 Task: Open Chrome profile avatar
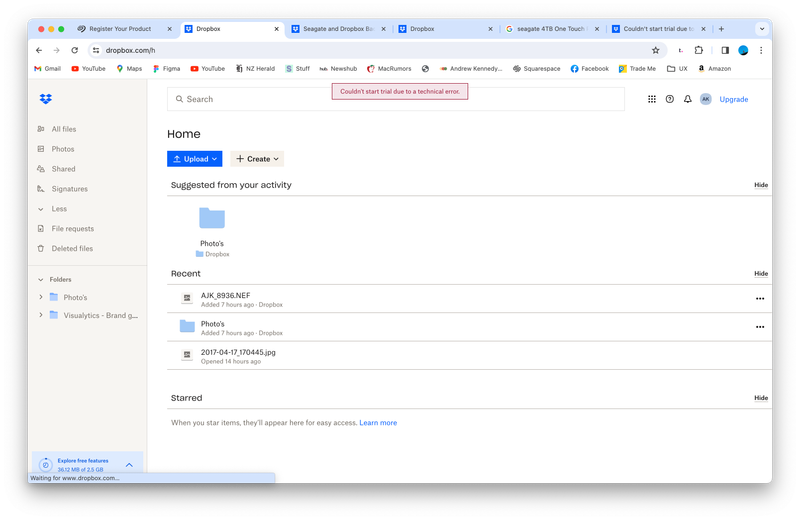click(743, 50)
